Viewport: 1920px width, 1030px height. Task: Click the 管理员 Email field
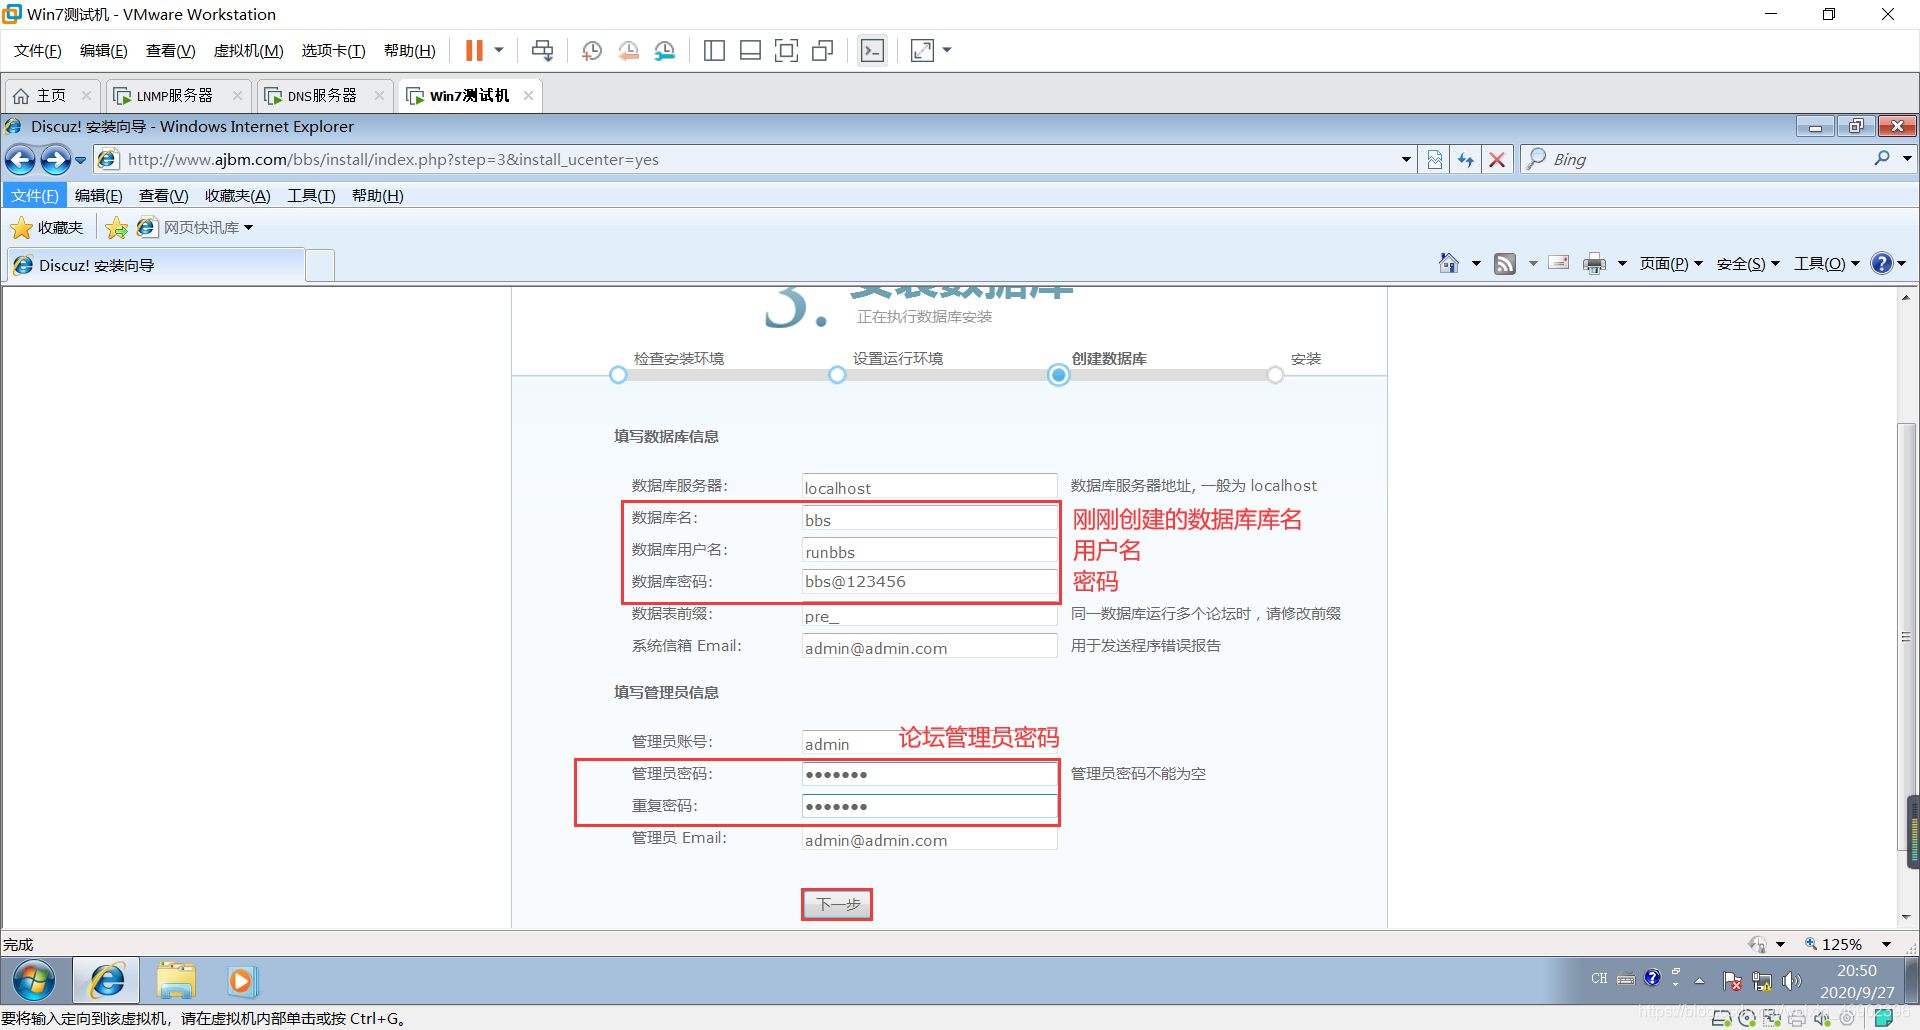pyautogui.click(x=929, y=839)
